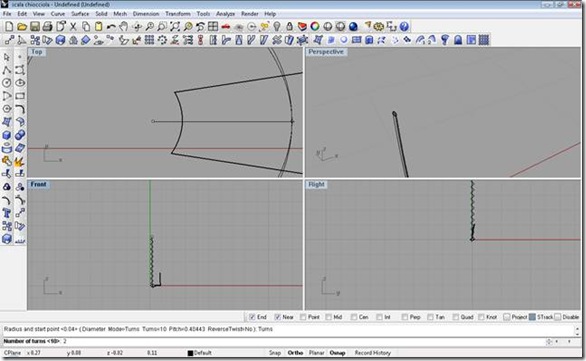Save the model with the floppy disk icon
Screen dimensions: 586x361
pyautogui.click(x=35, y=27)
